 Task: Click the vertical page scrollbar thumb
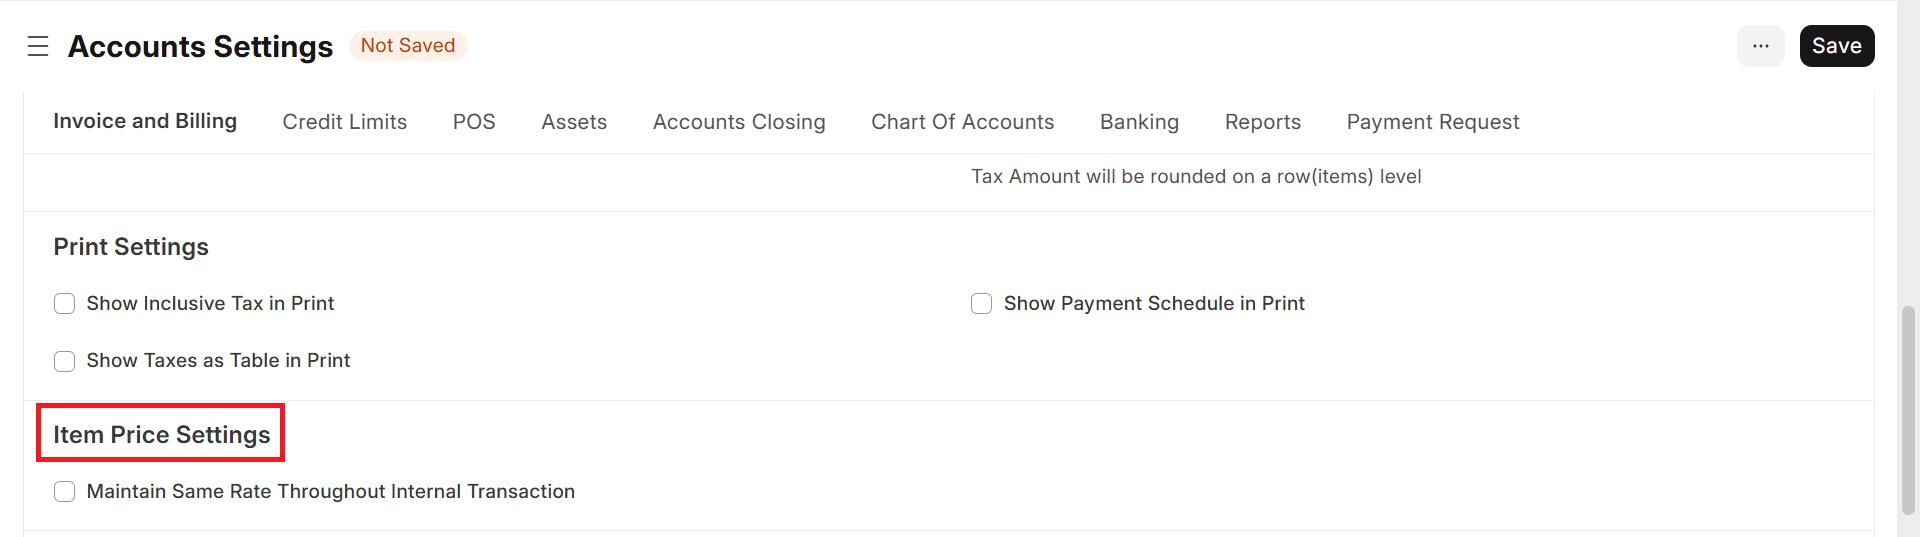pos(1908,410)
